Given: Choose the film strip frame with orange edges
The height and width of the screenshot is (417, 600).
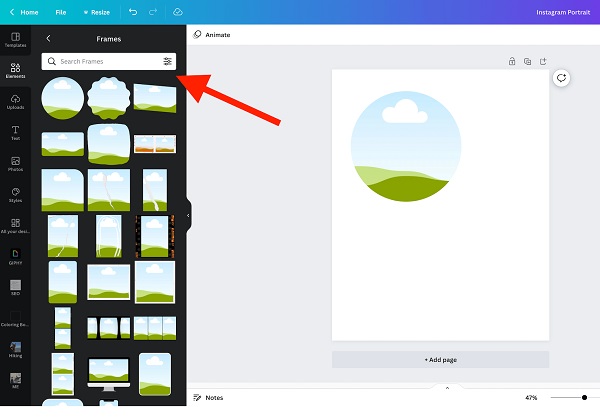Looking at the screenshot, I should [x=155, y=236].
